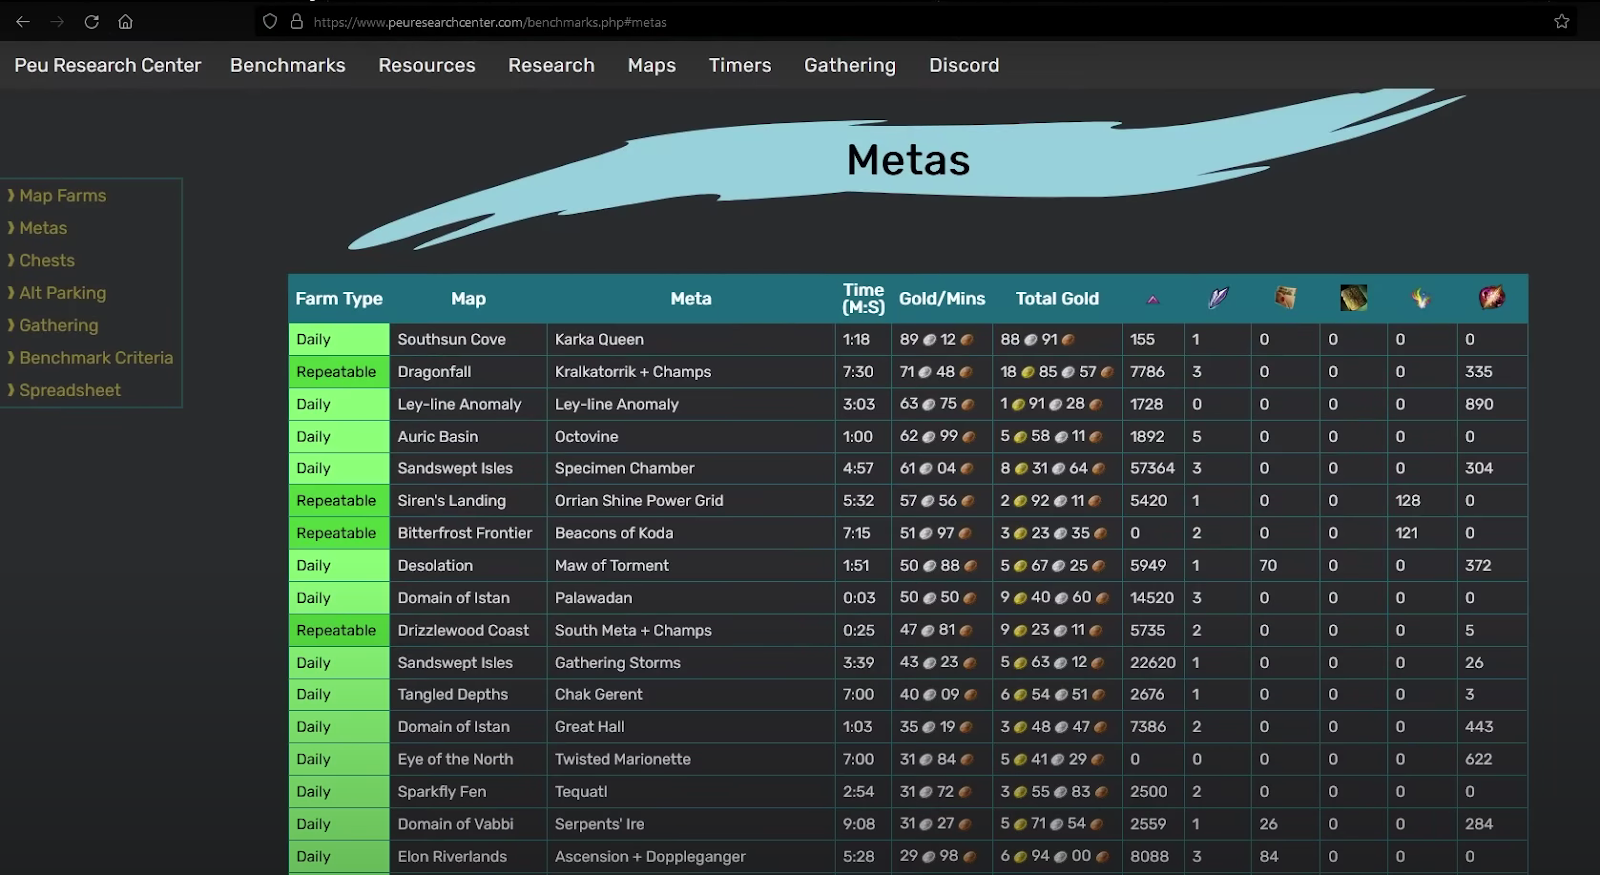Open the Maps menu item
The image size is (1600, 875).
(651, 65)
